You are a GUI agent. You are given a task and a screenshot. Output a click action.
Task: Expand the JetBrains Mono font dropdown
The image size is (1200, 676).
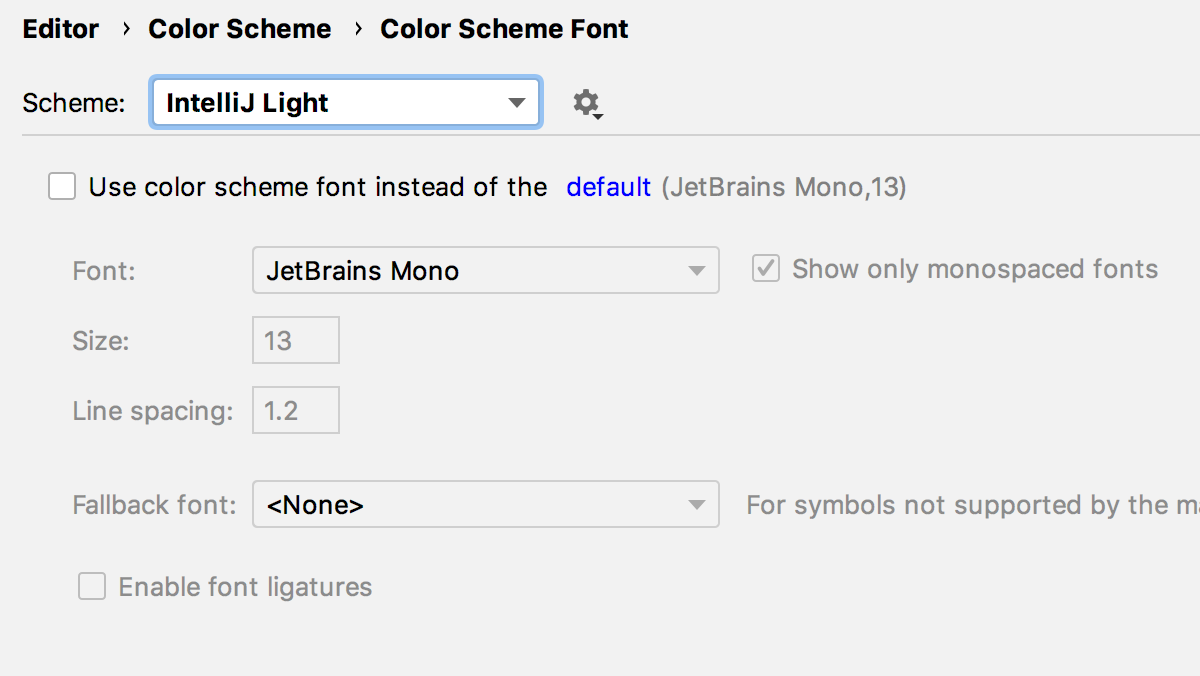click(x=485, y=270)
